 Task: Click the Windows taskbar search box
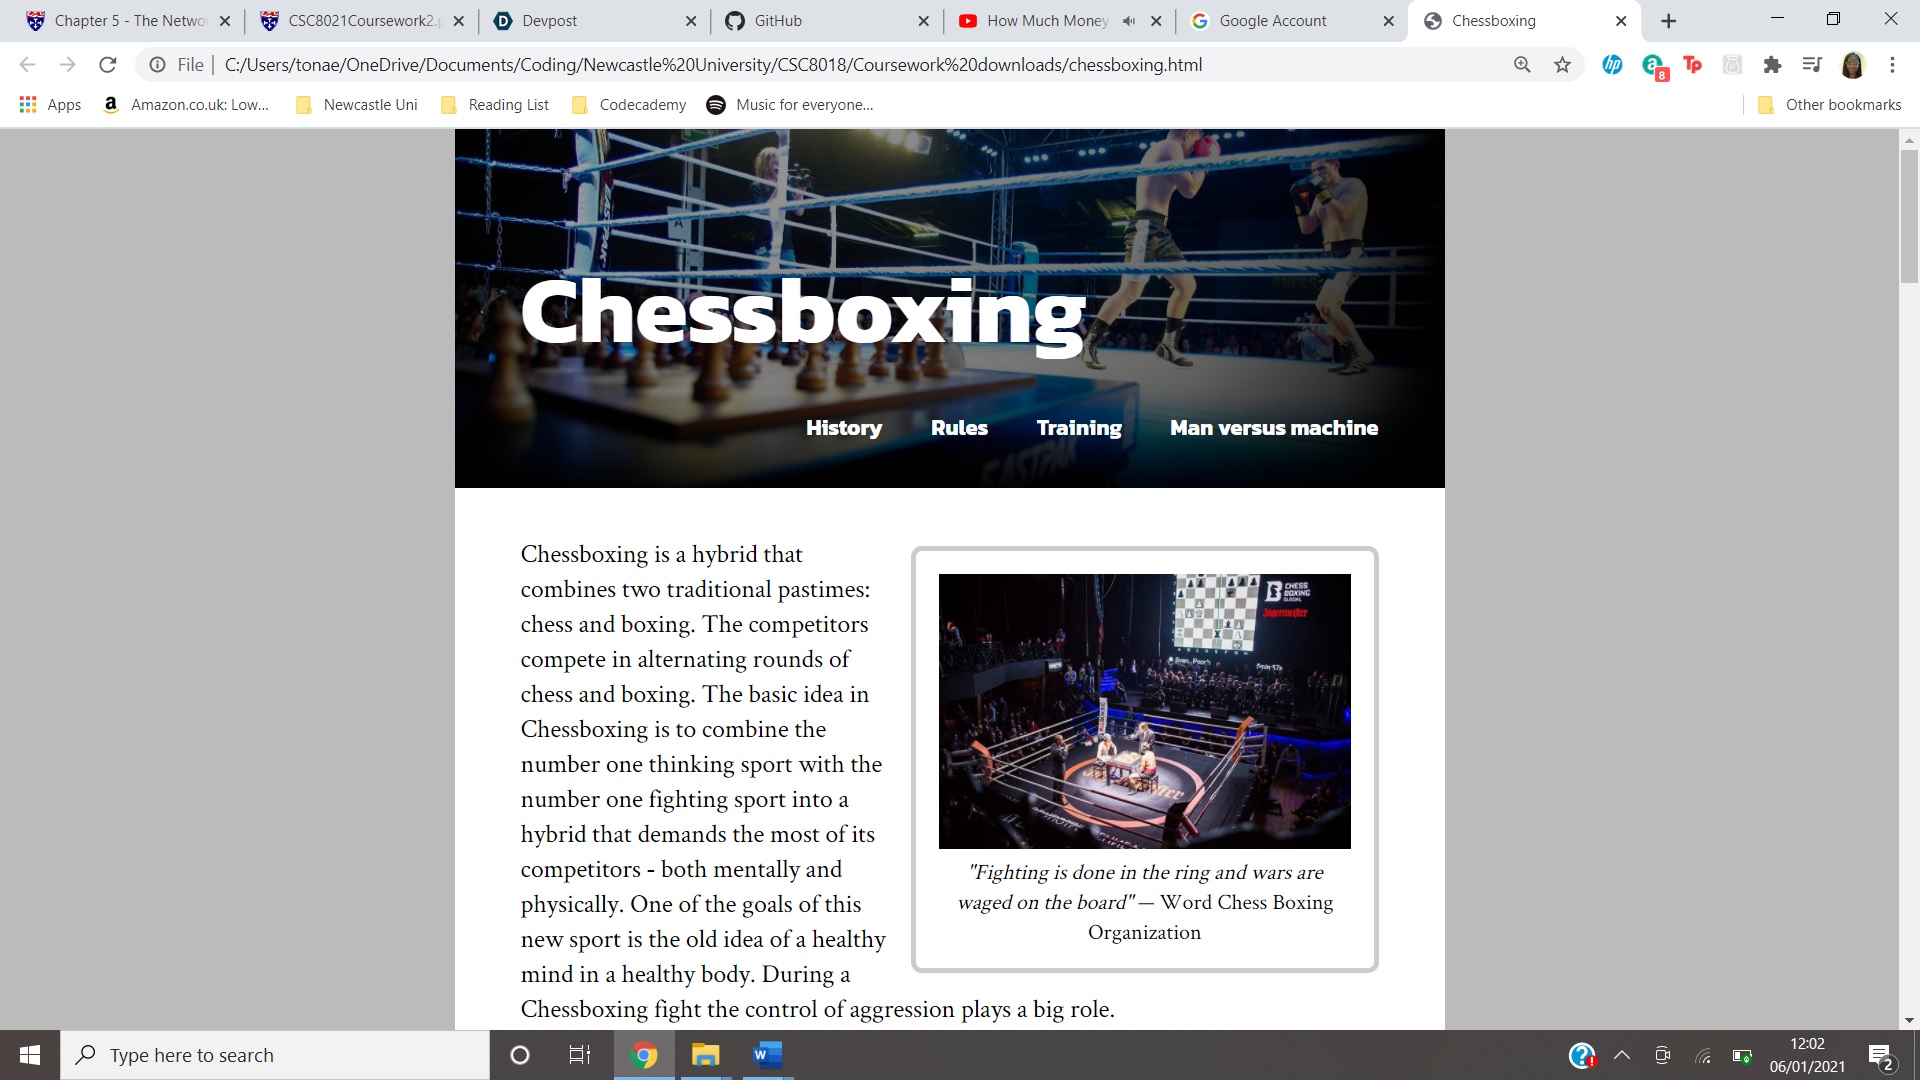point(275,1055)
